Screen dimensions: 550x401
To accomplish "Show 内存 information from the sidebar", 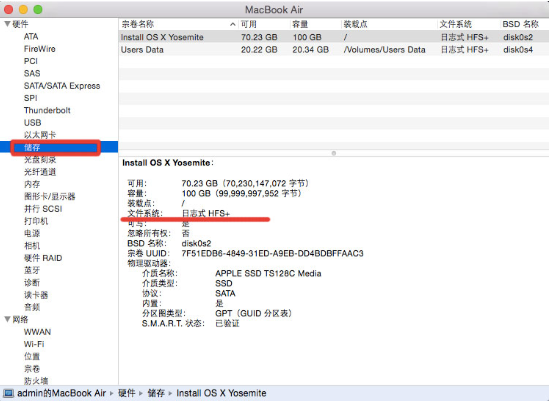I will coord(32,184).
